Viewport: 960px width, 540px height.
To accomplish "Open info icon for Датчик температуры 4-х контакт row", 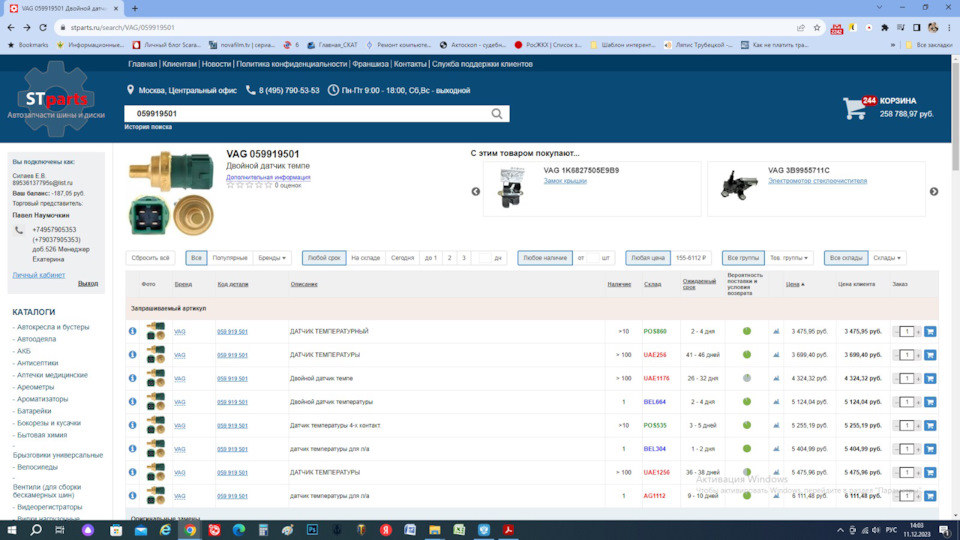I will pos(132,425).
